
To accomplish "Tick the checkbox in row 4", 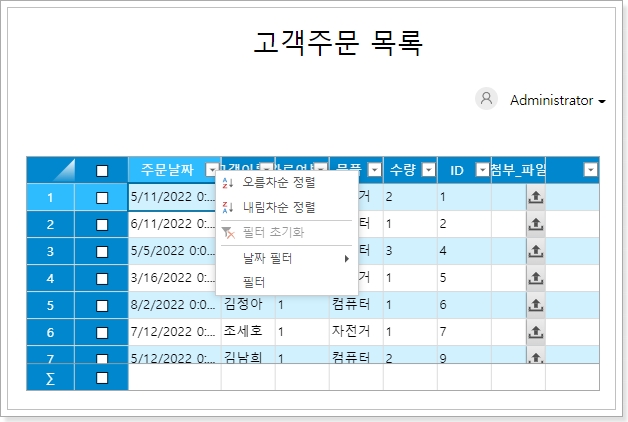I will click(x=102, y=278).
